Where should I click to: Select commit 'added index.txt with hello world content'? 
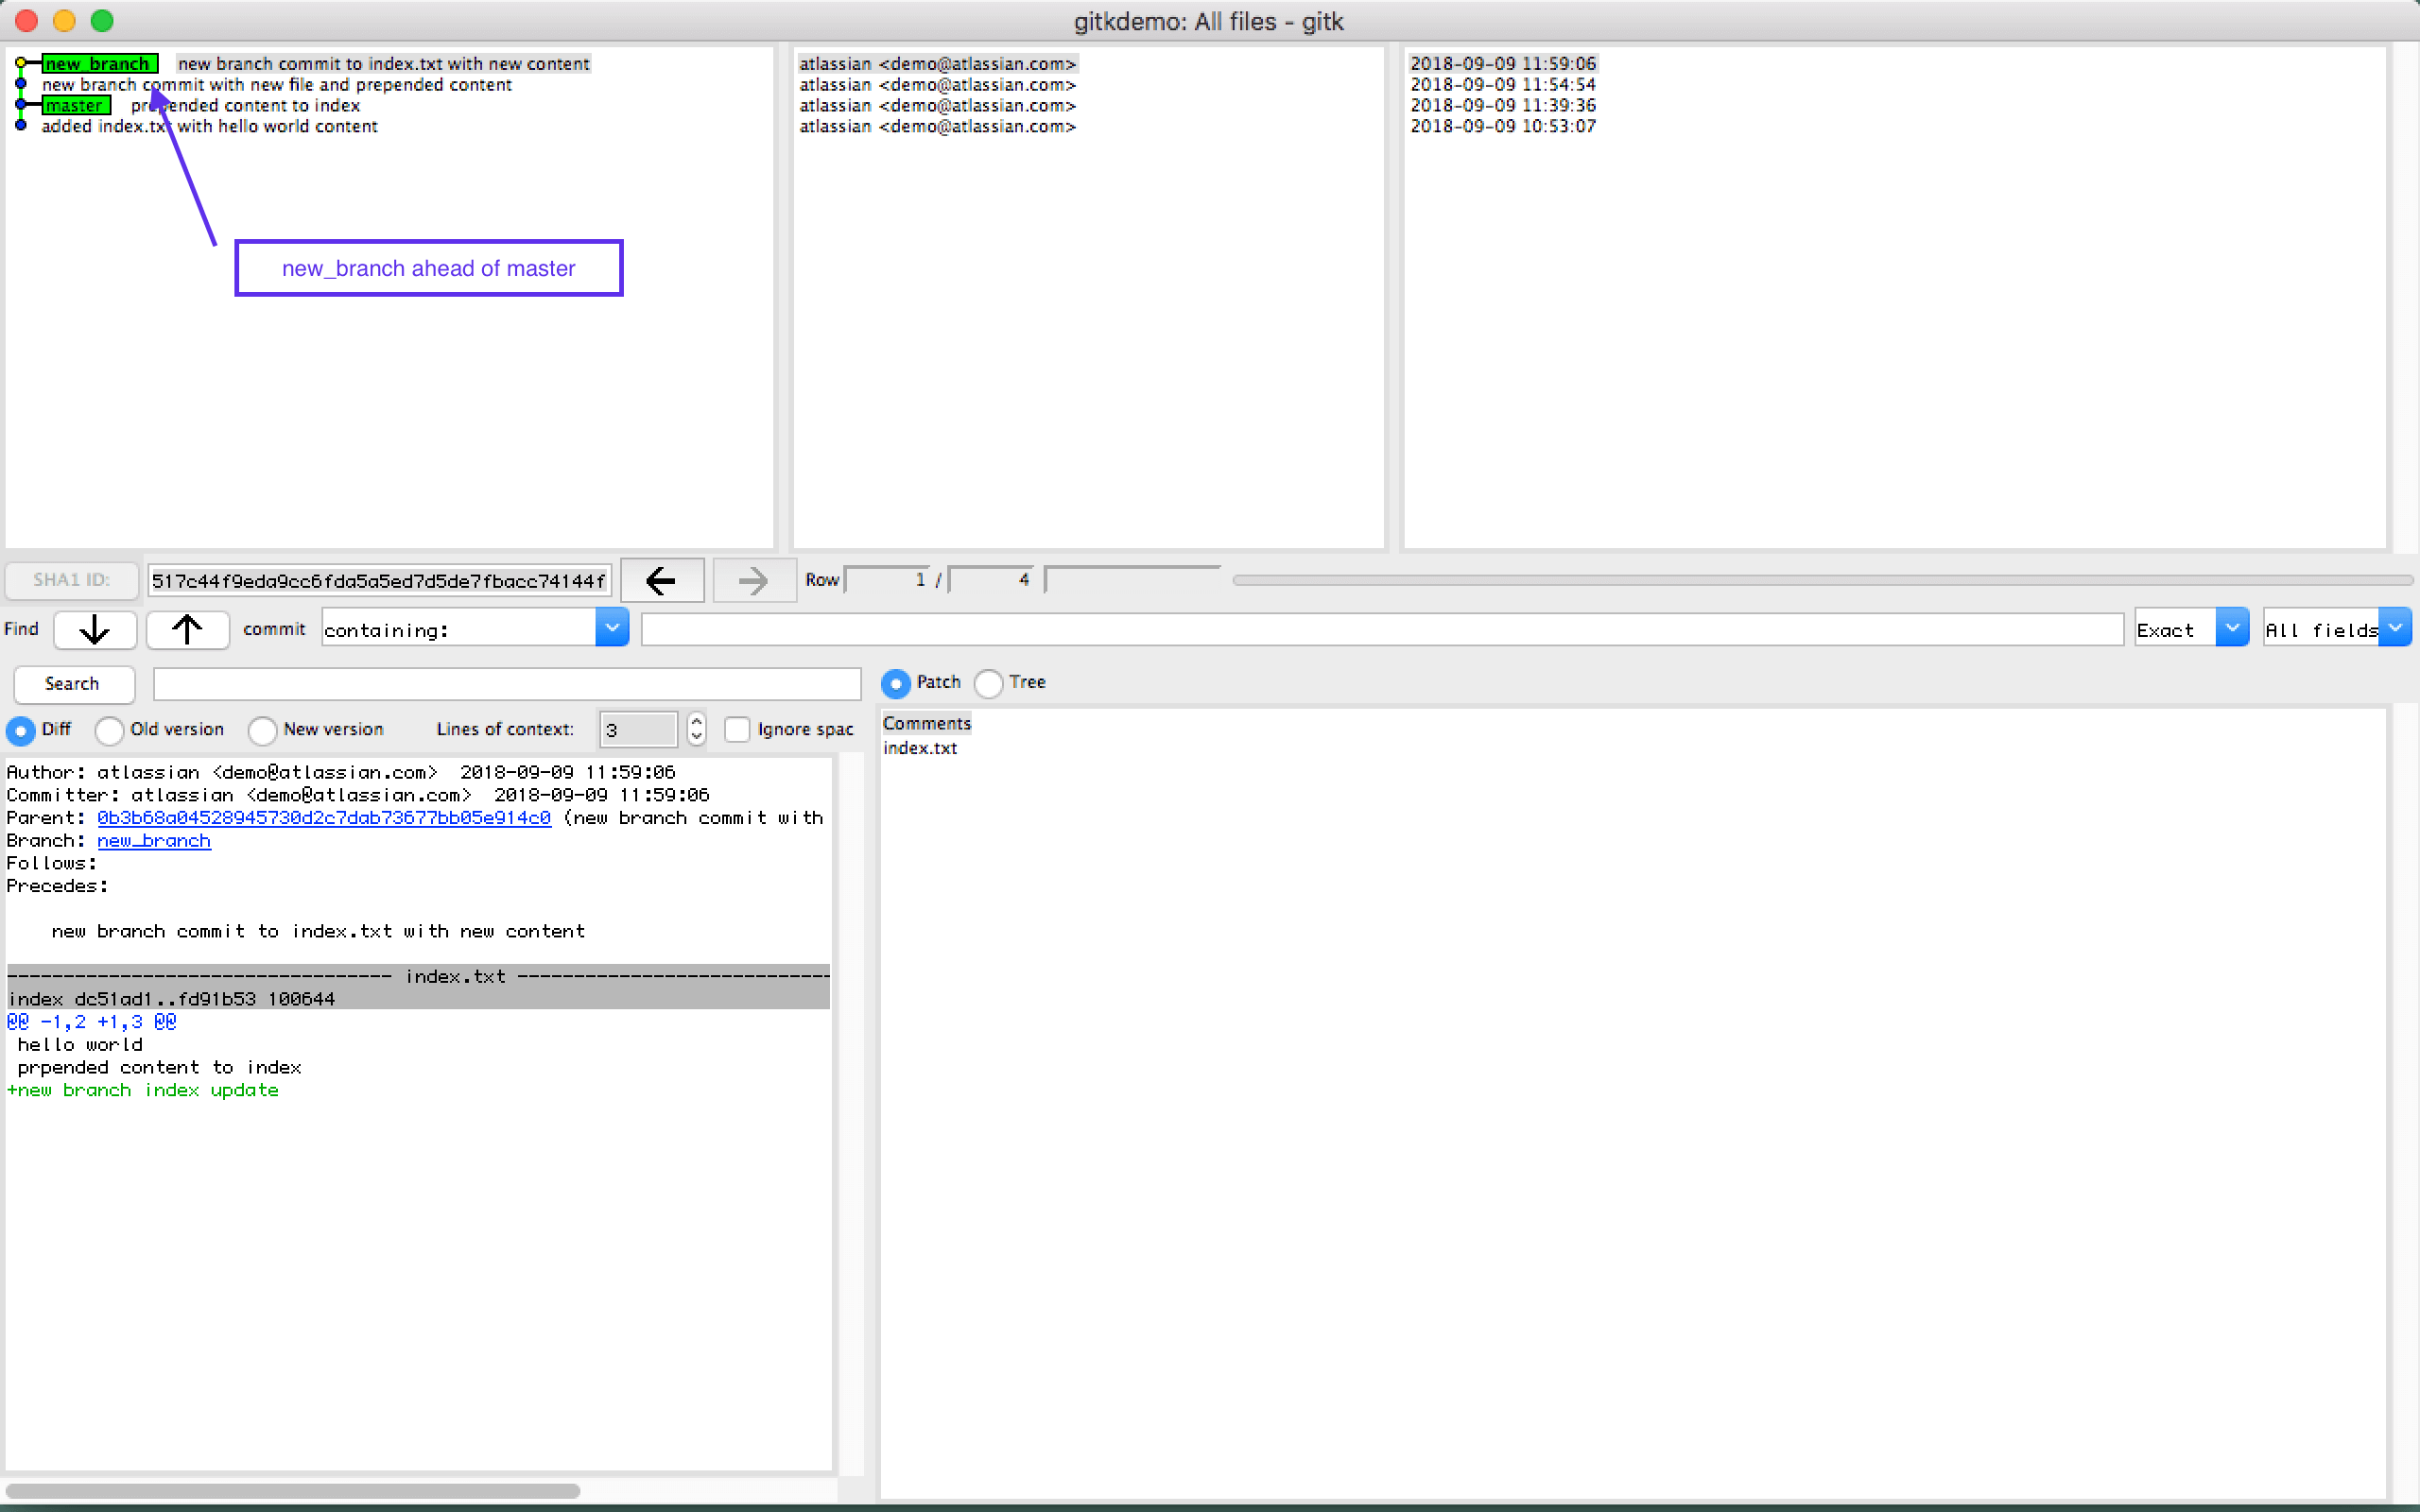(210, 127)
